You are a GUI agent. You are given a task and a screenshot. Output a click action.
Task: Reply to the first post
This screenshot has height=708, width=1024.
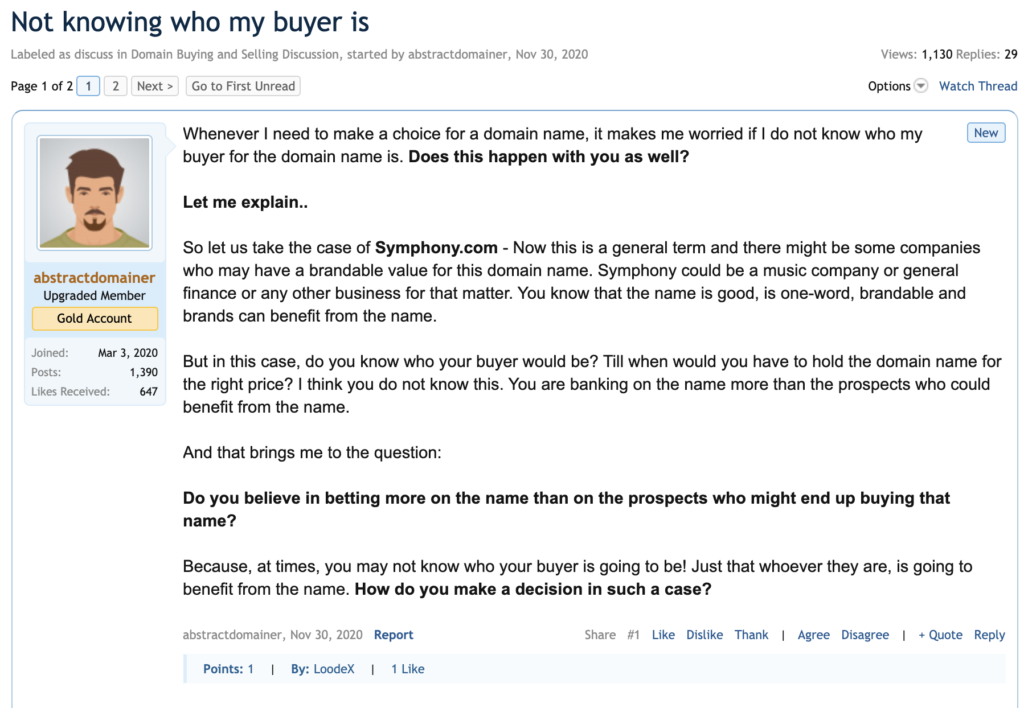pos(989,635)
